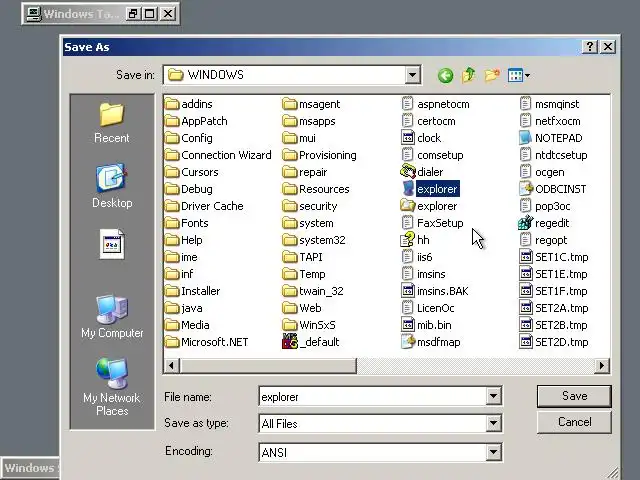Close the Save As dialog
Screen dimensions: 640x480
(x=608, y=47)
